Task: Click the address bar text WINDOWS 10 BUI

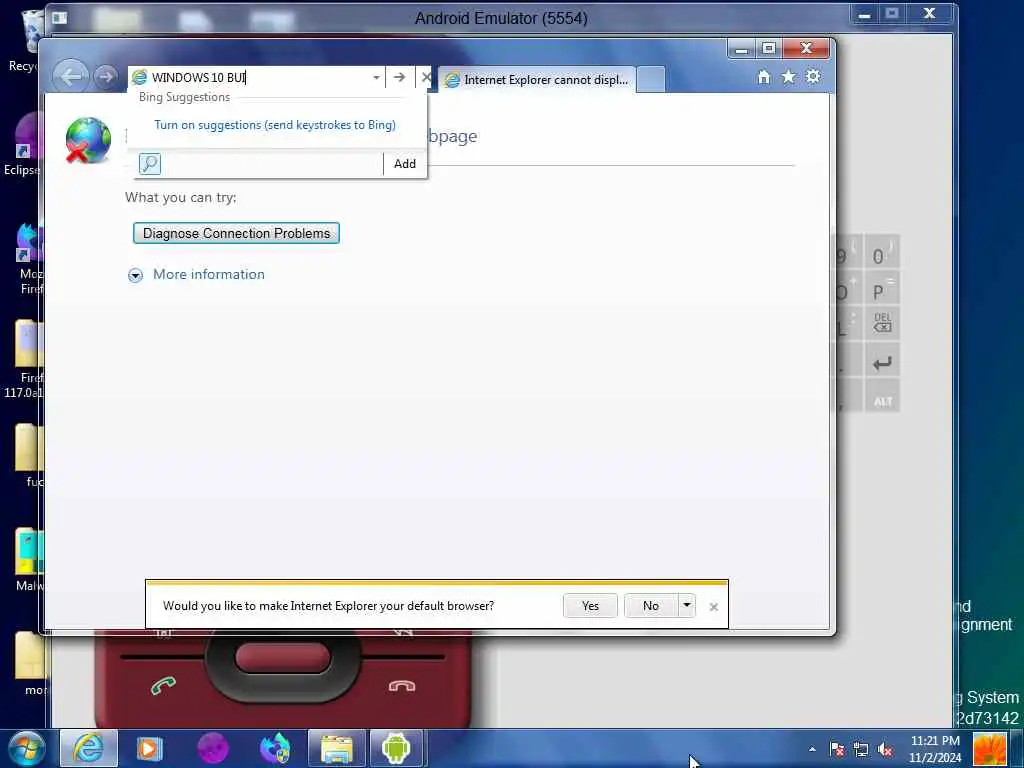Action: point(199,77)
